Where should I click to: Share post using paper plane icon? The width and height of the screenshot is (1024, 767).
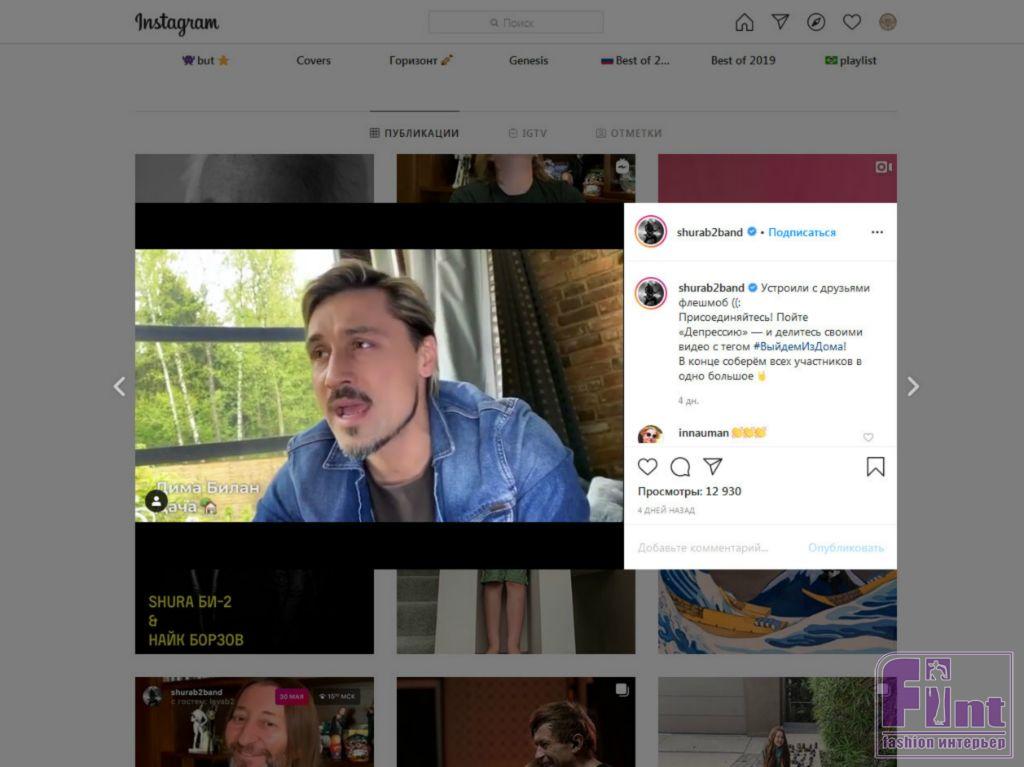pos(712,467)
